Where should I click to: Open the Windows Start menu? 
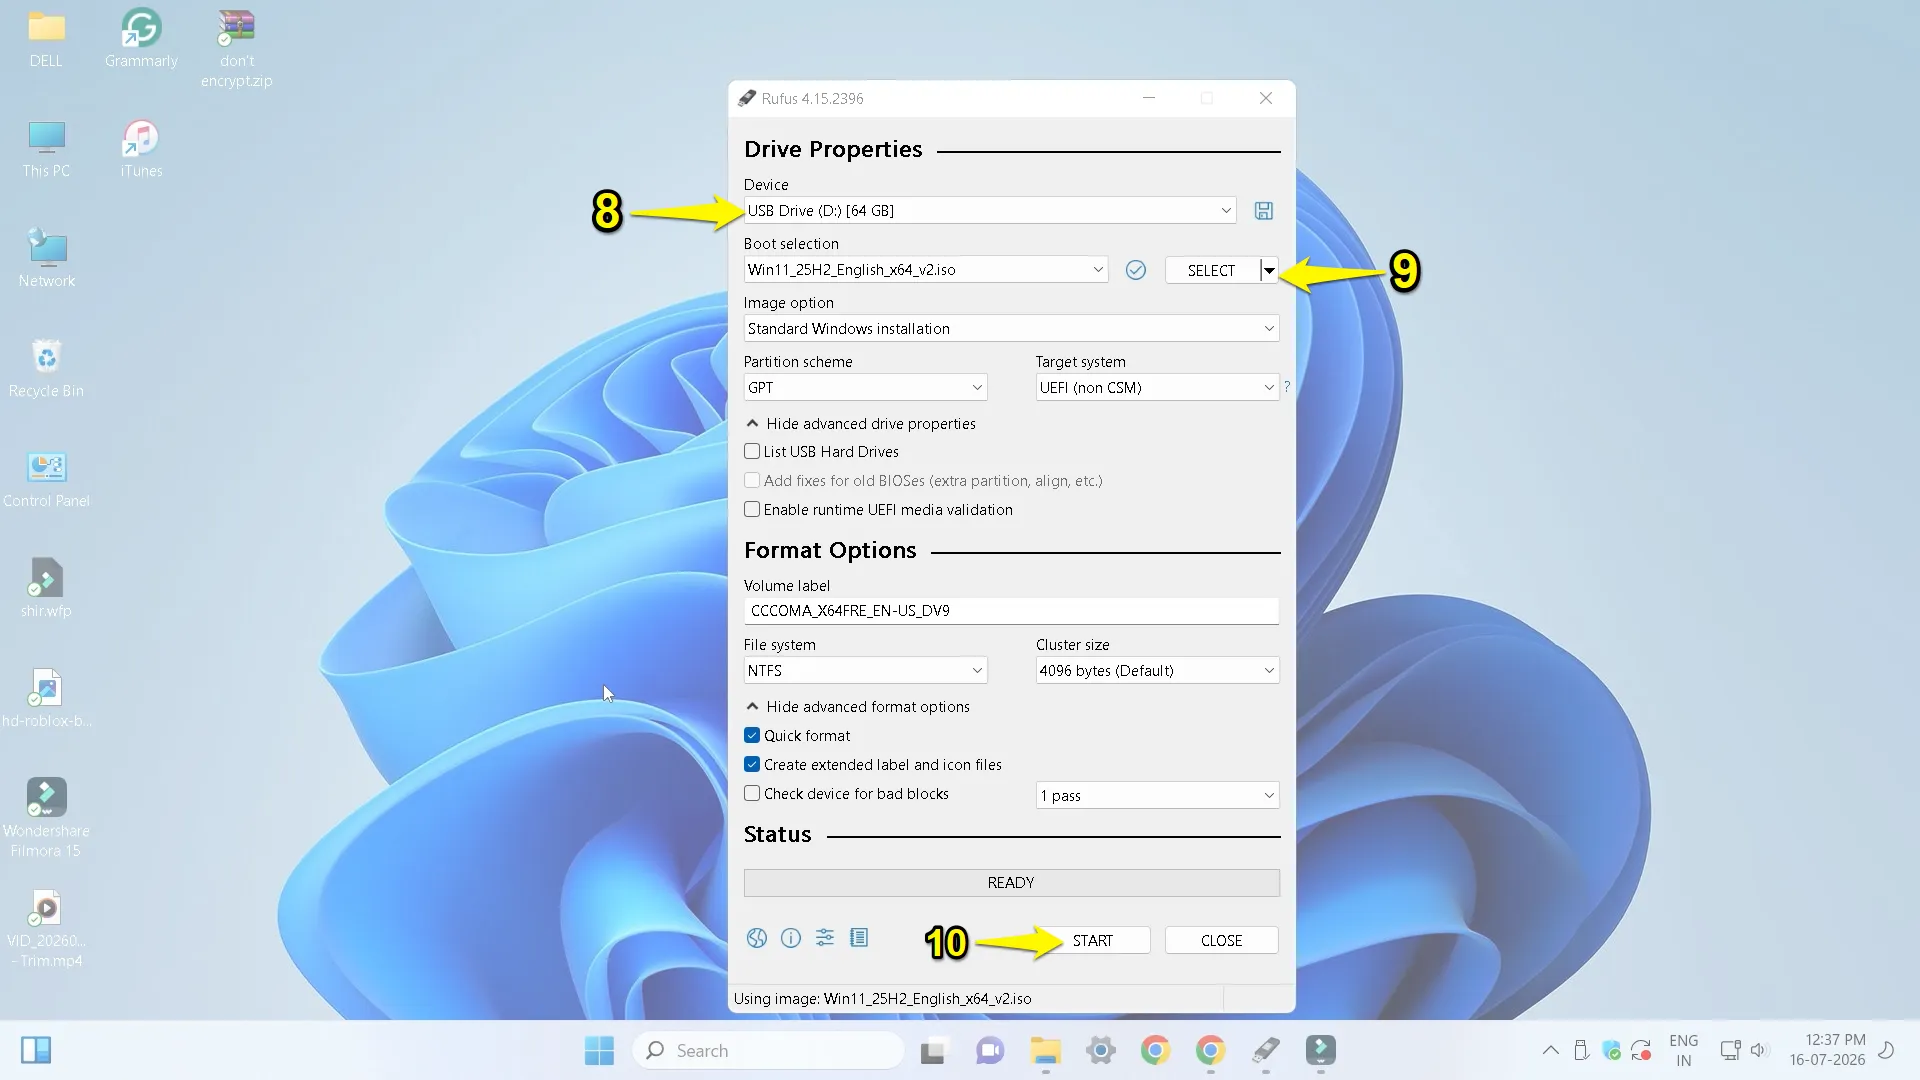599,1050
